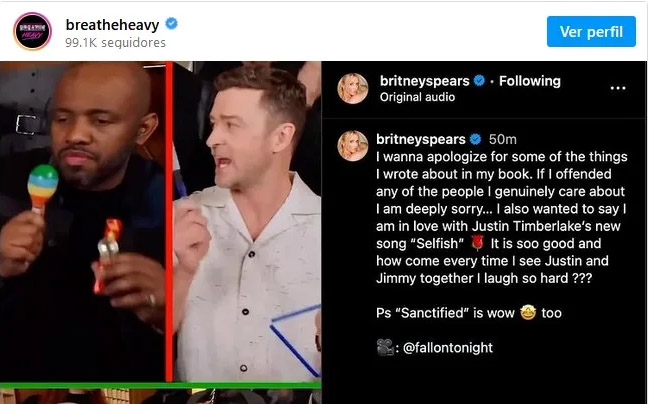View the 99.1K seguidores count
649x404 pixels.
[x=115, y=43]
